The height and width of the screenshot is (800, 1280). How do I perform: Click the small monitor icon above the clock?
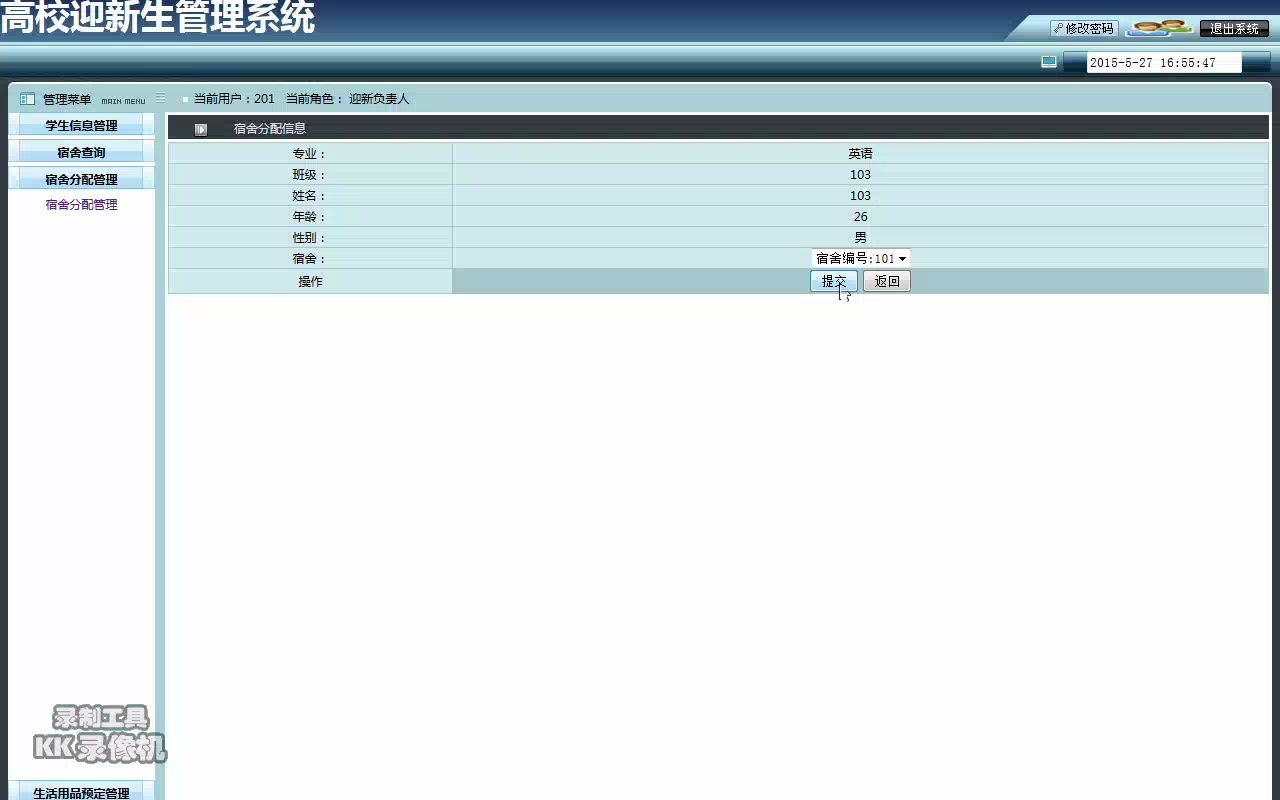pos(1048,61)
